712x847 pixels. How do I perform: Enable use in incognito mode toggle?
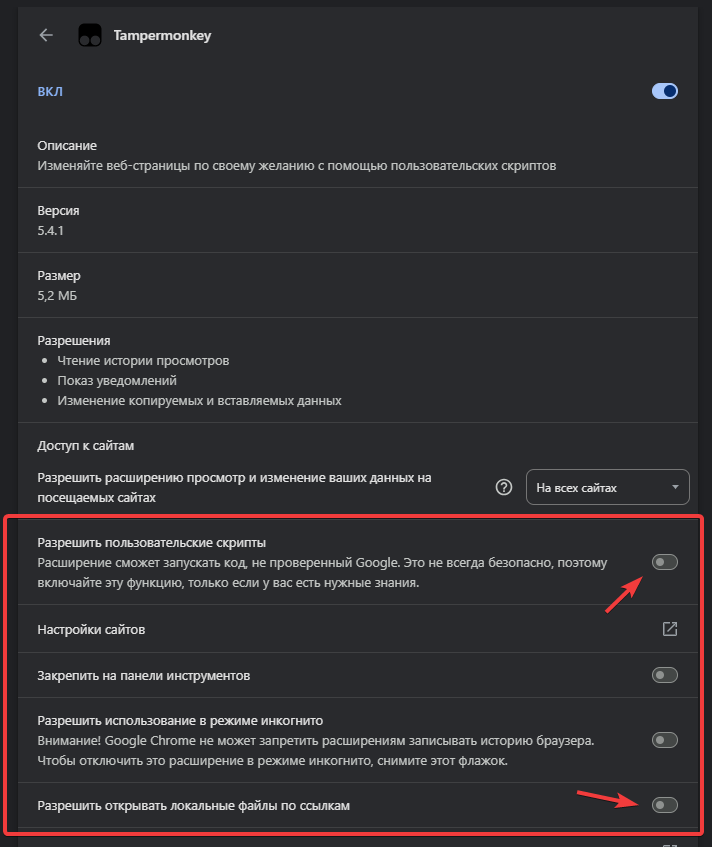pyautogui.click(x=664, y=740)
